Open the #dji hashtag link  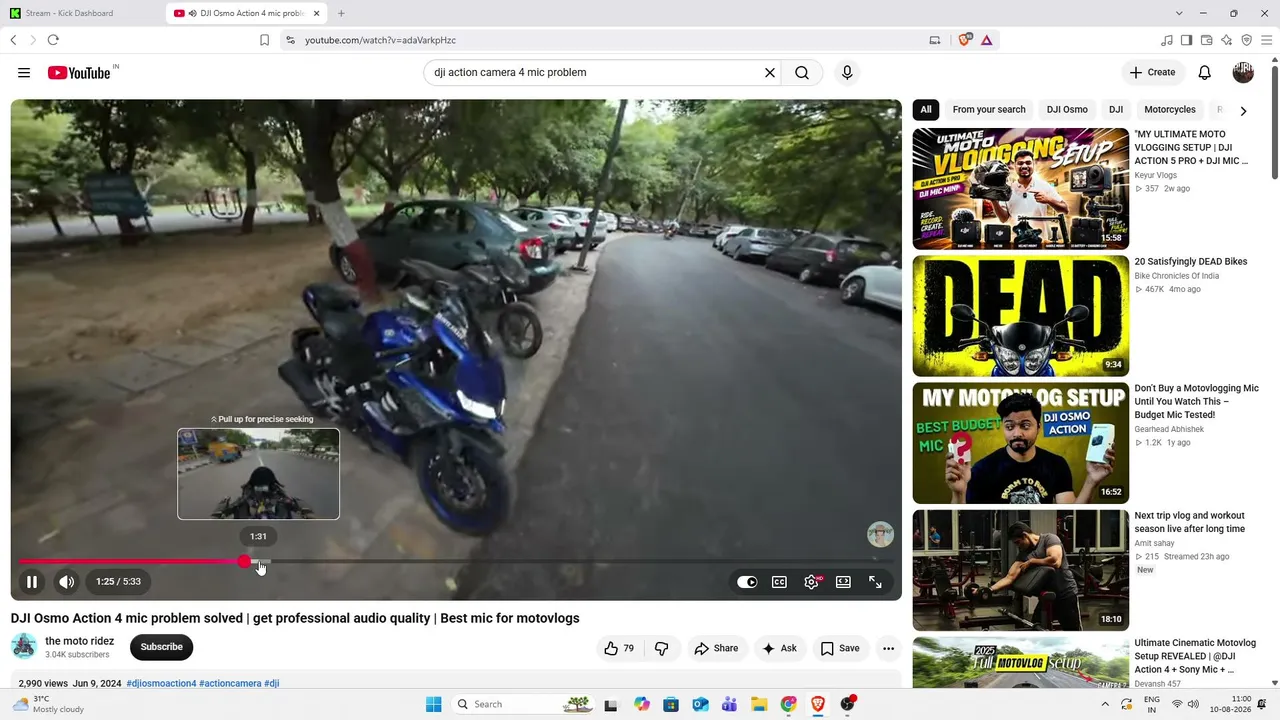click(272, 684)
